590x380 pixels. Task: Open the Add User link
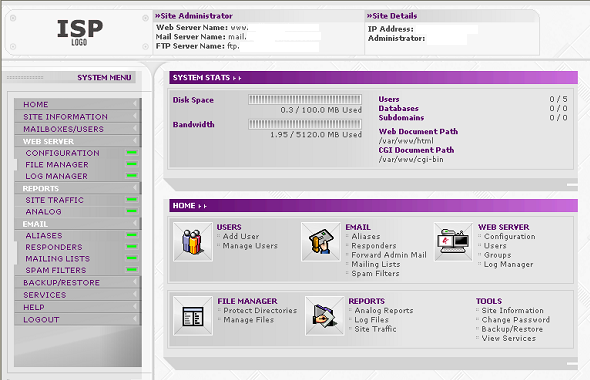point(241,236)
